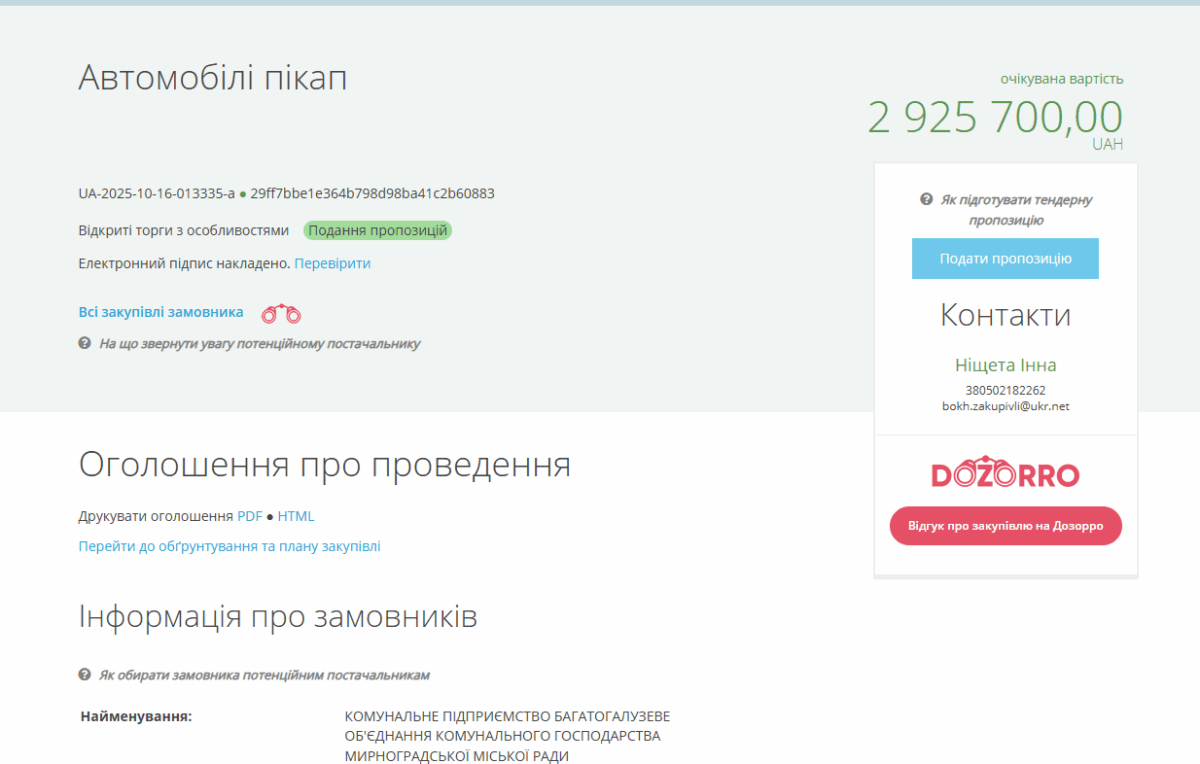Click the email bokh.zakupivli@ukr.net
1200x764 pixels.
click(x=1005, y=406)
